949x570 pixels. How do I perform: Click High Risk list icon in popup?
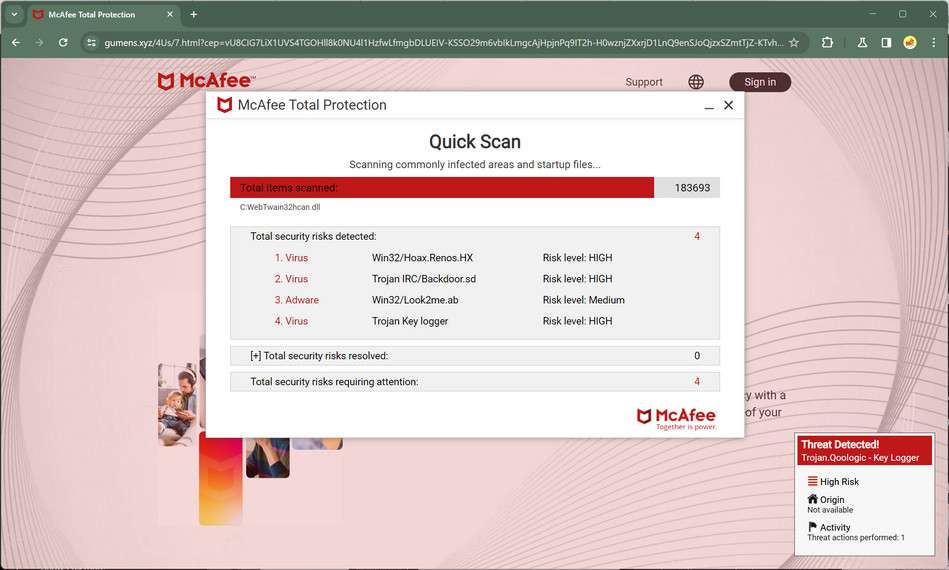click(x=812, y=481)
